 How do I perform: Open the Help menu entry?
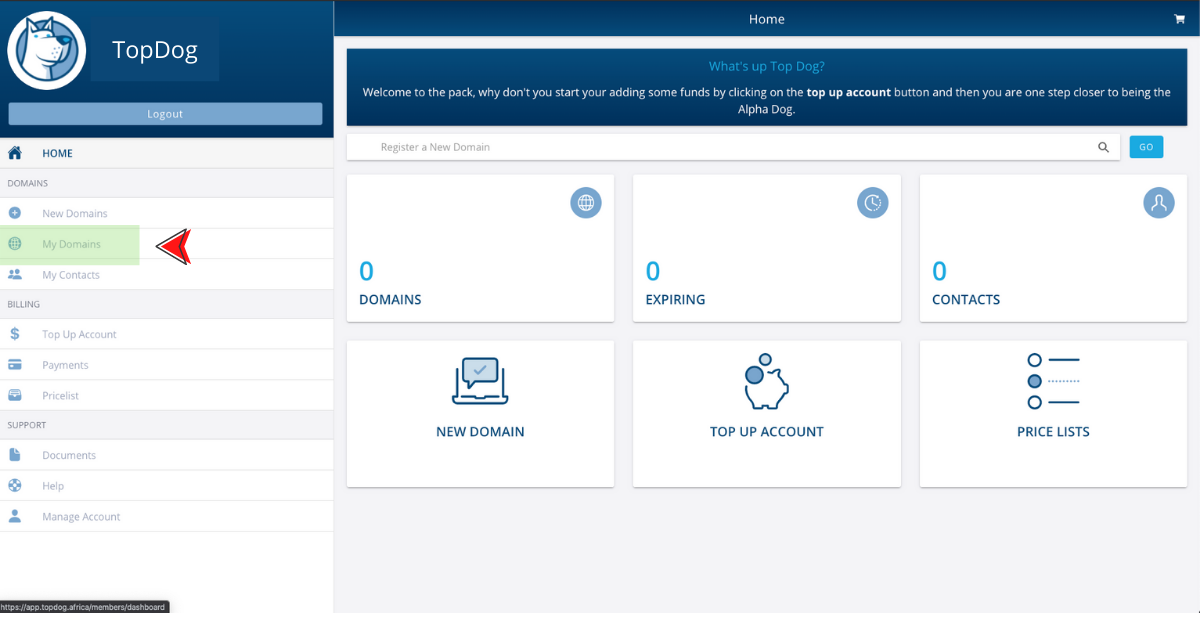166,486
